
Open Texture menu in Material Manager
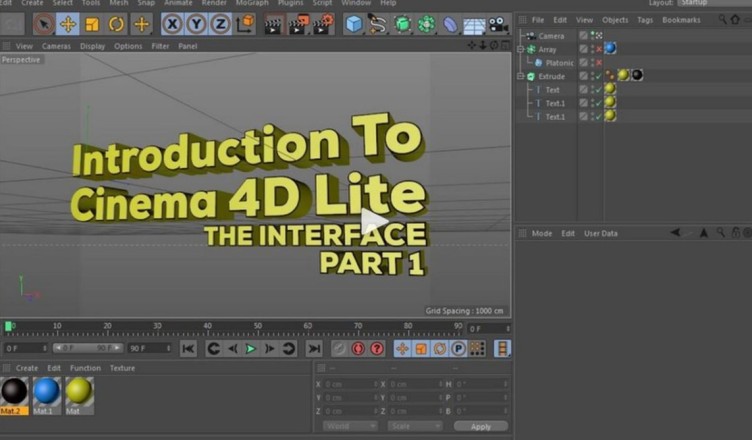(122, 368)
